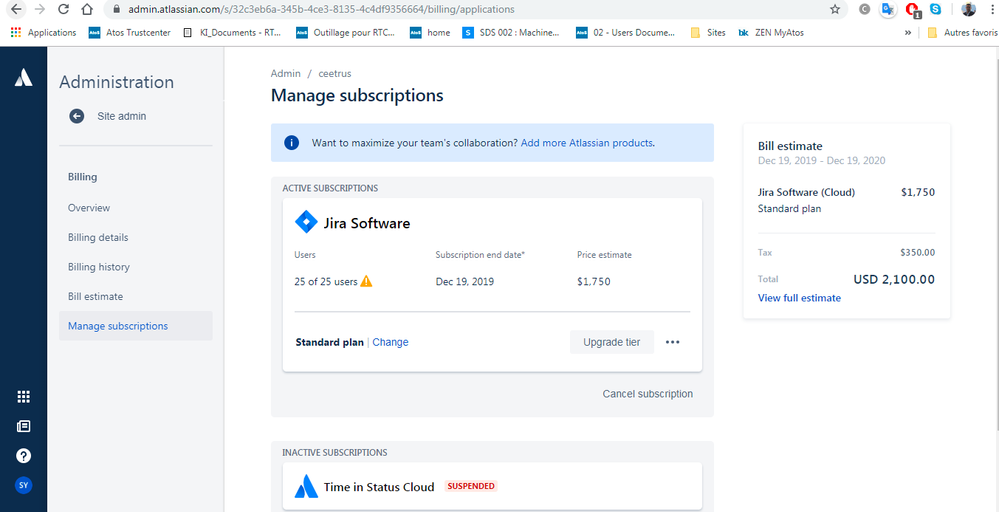Click the Jira Software diamond logo
The width and height of the screenshot is (999, 512).
[x=306, y=223]
